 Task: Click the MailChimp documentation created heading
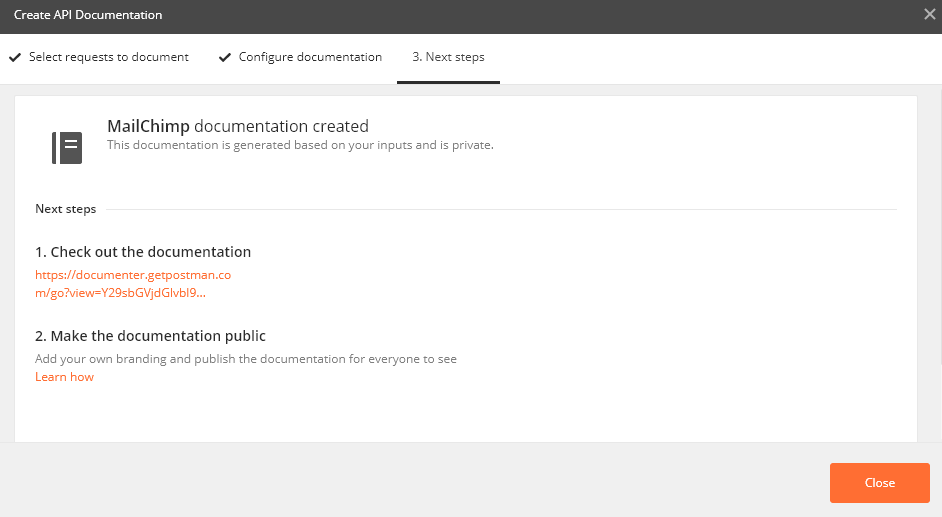coord(238,126)
